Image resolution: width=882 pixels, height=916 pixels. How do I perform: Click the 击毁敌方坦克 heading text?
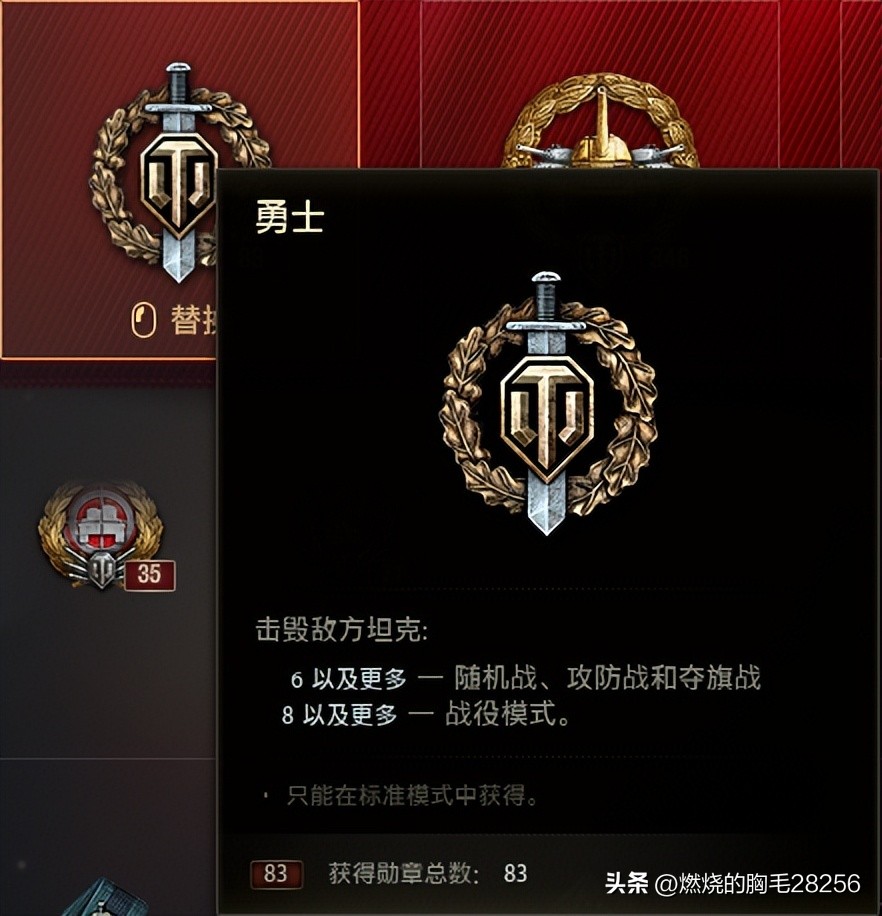tap(342, 631)
